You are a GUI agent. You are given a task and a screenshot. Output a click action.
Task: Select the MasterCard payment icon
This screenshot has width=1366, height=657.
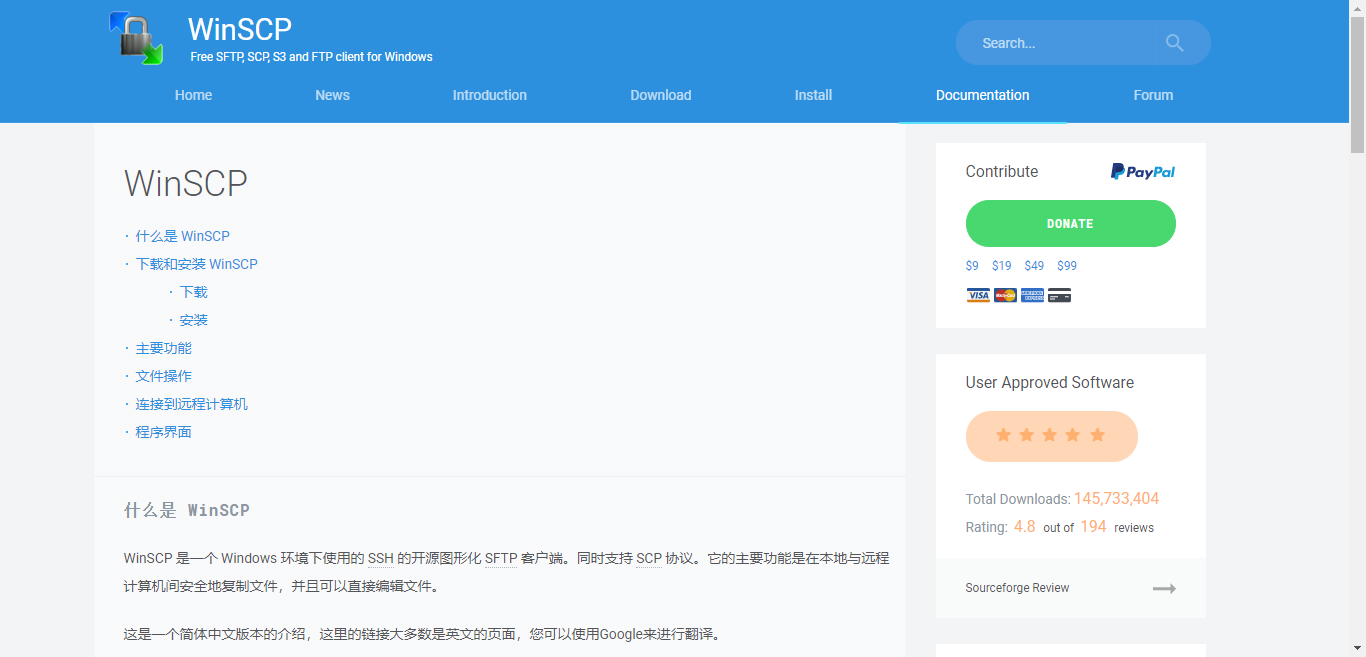(x=1005, y=294)
